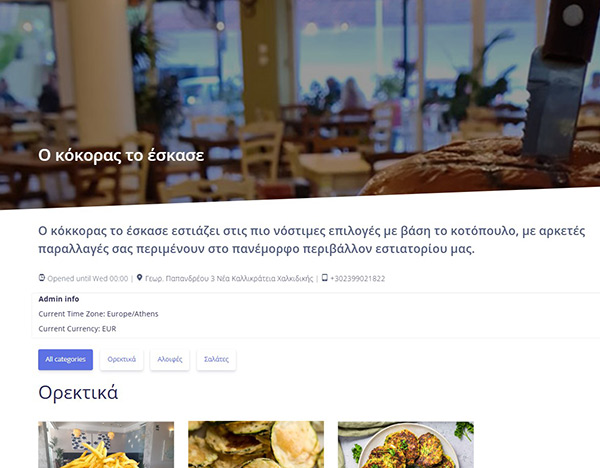Open the zucchini fritters dish thumbnail
This screenshot has height=468, width=600.
[406, 445]
